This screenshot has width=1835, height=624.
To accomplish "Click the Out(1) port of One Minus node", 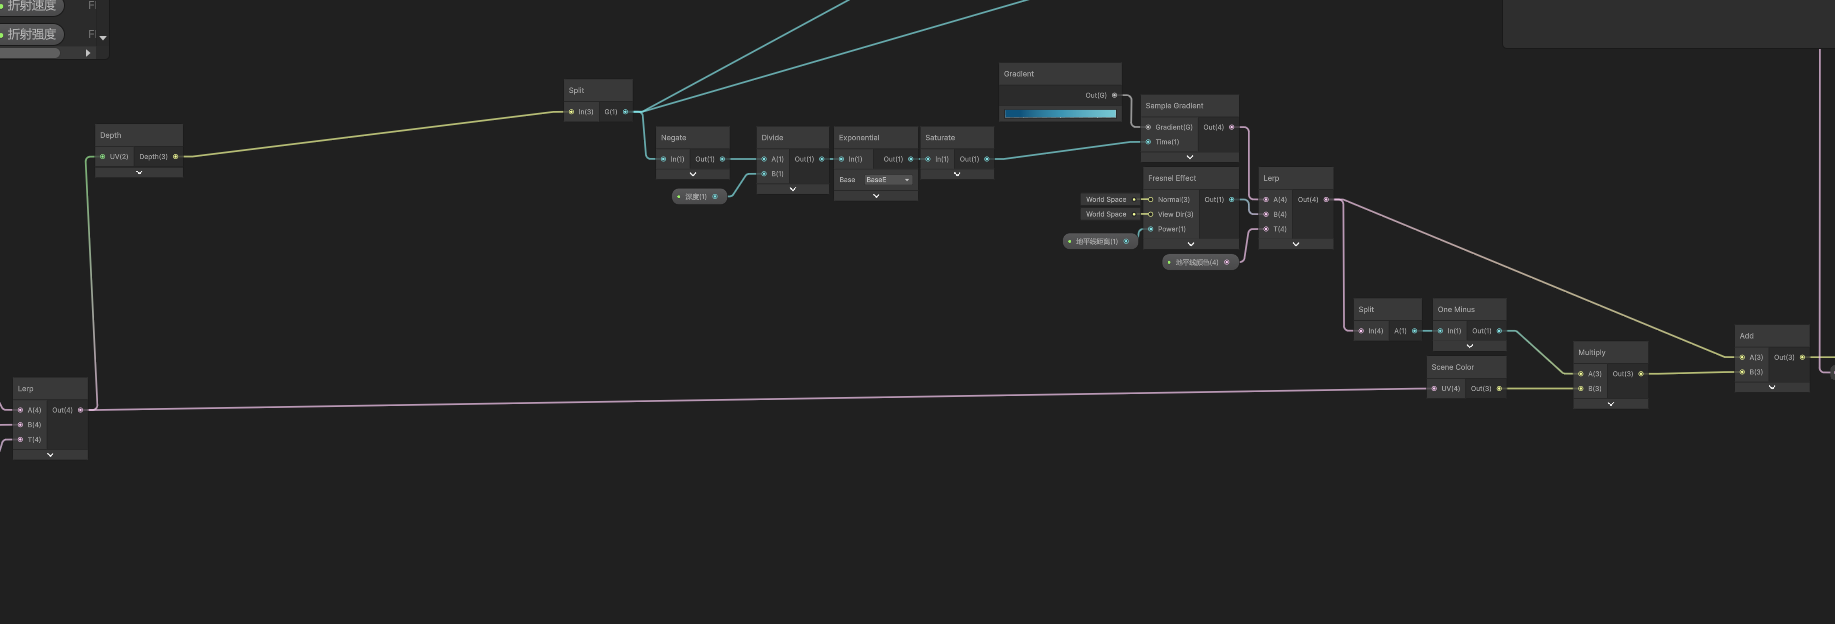I will coord(1499,331).
